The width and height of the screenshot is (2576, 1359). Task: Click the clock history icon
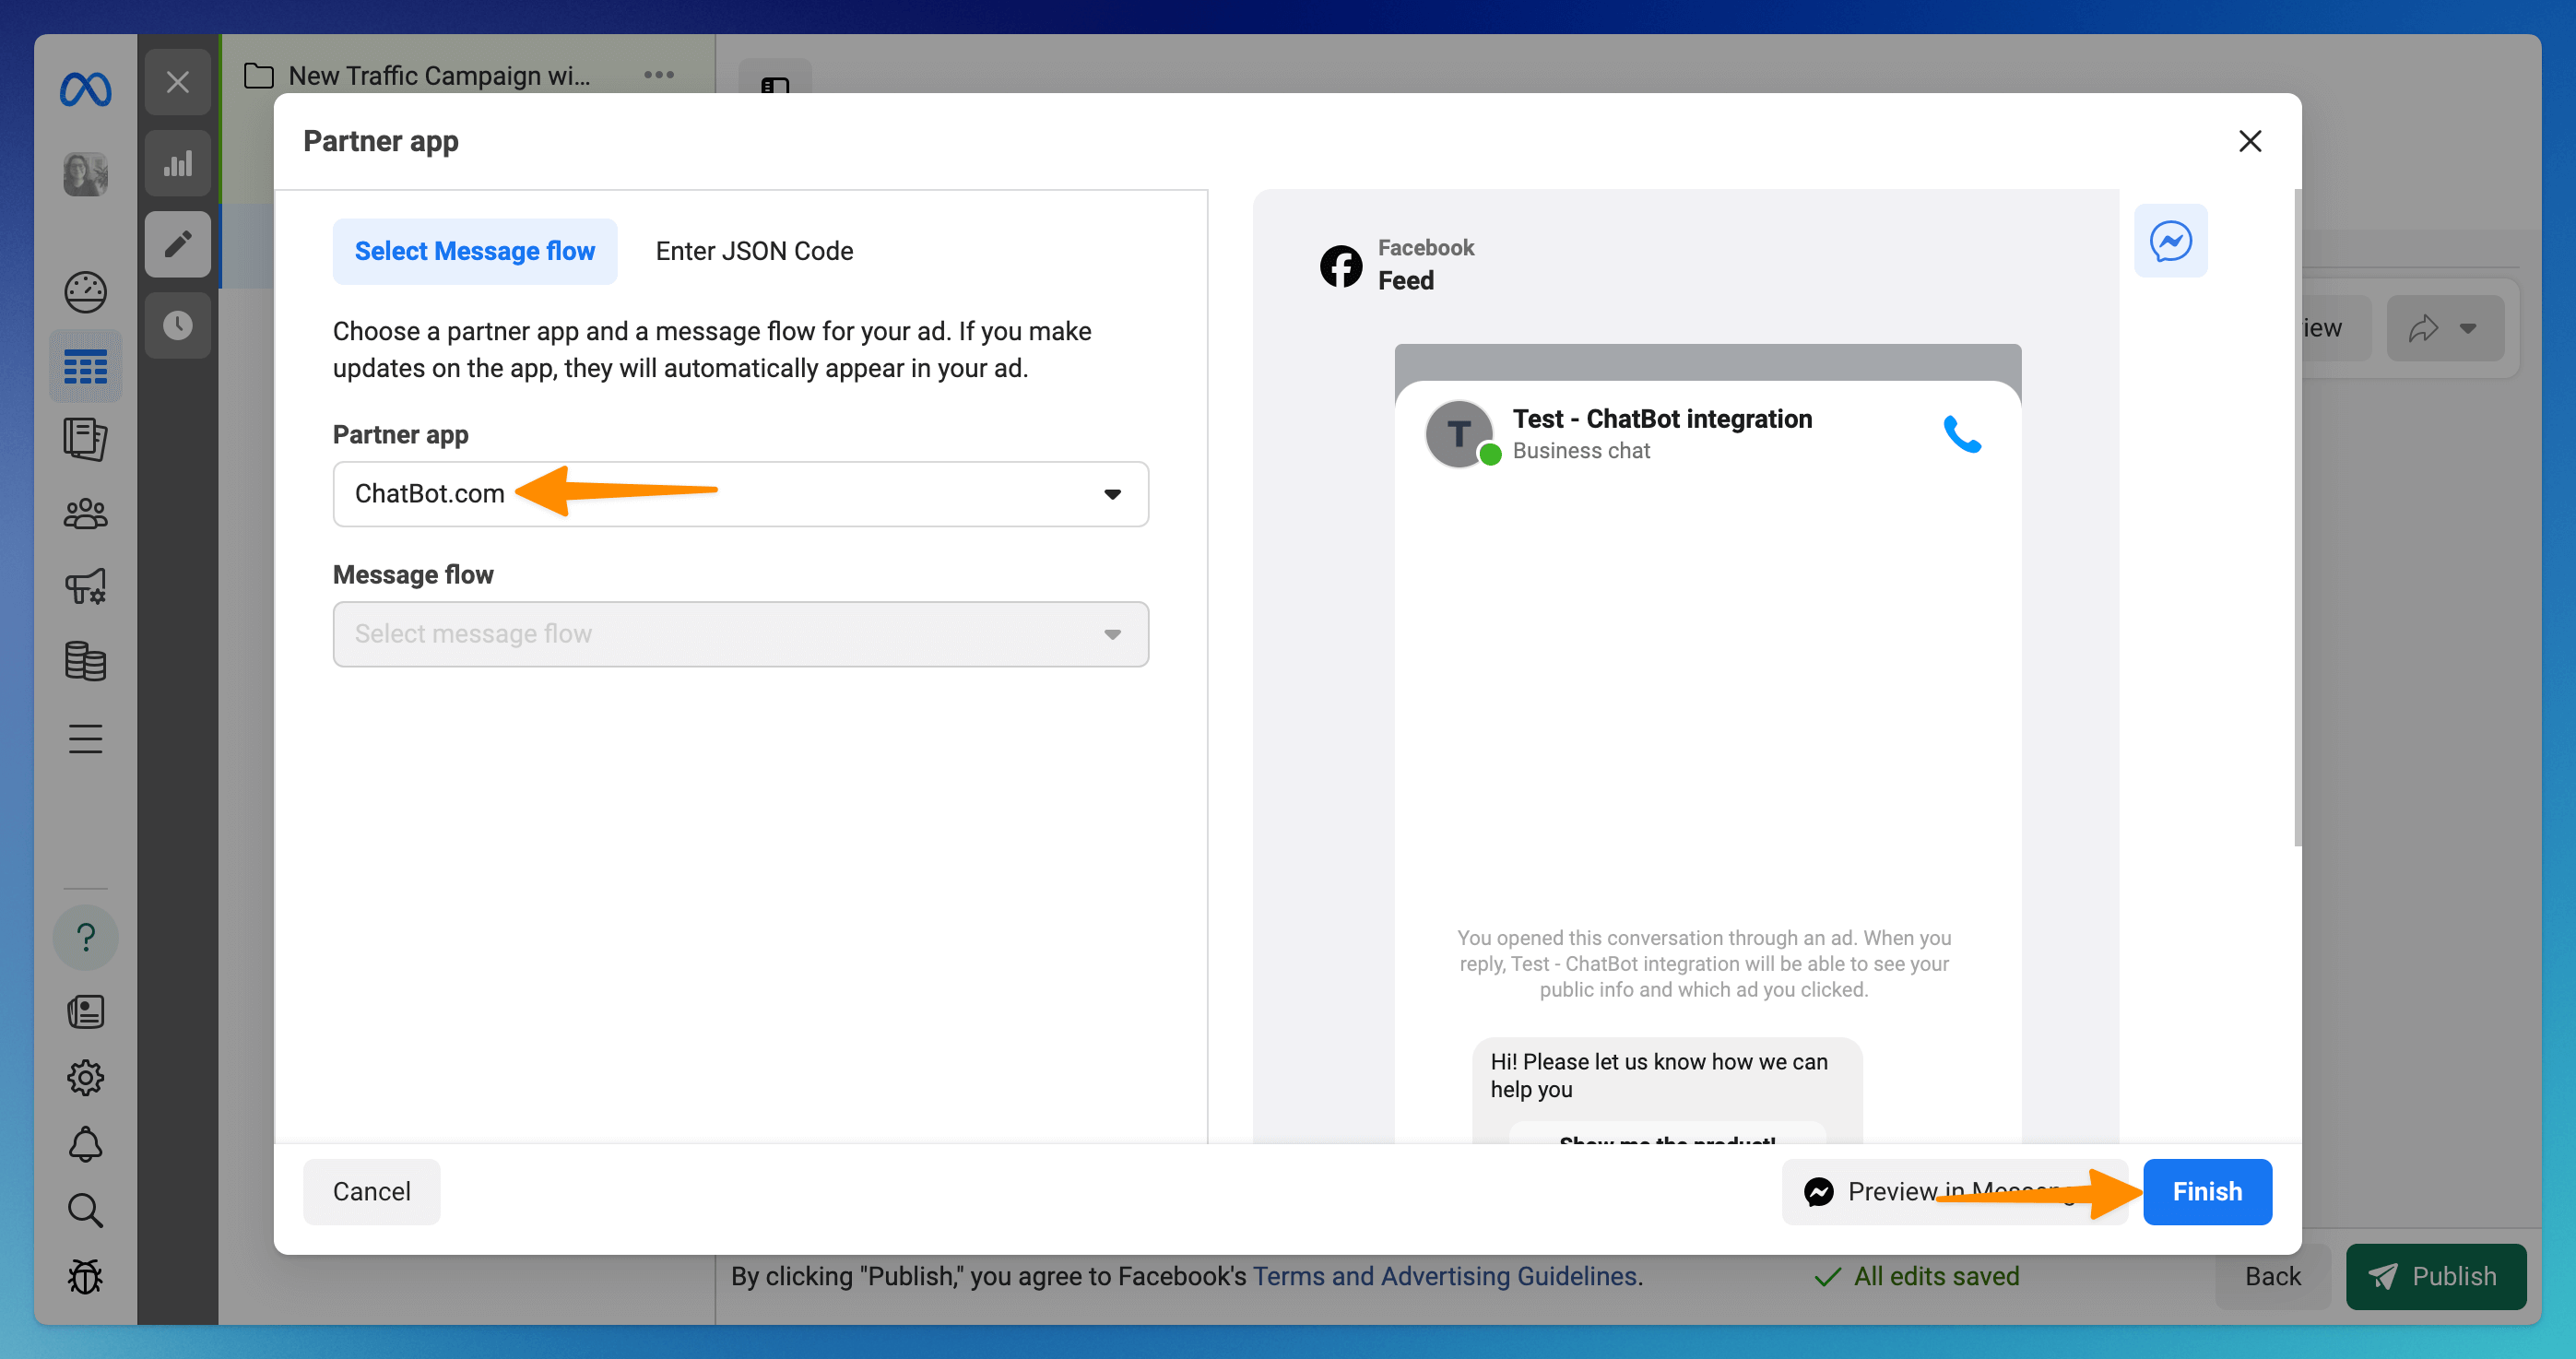(x=177, y=325)
